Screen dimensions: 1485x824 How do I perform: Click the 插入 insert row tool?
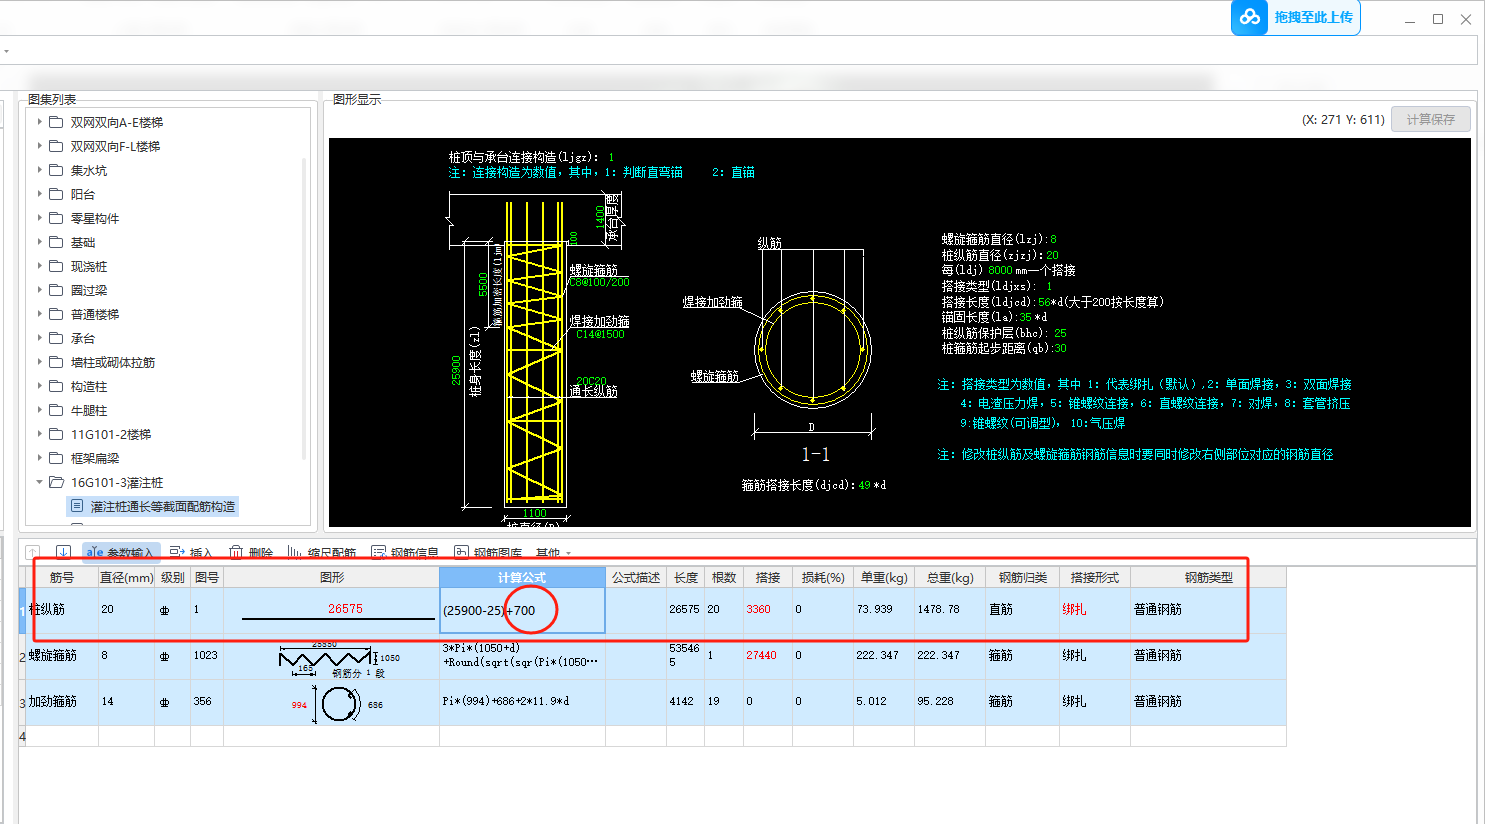click(191, 552)
